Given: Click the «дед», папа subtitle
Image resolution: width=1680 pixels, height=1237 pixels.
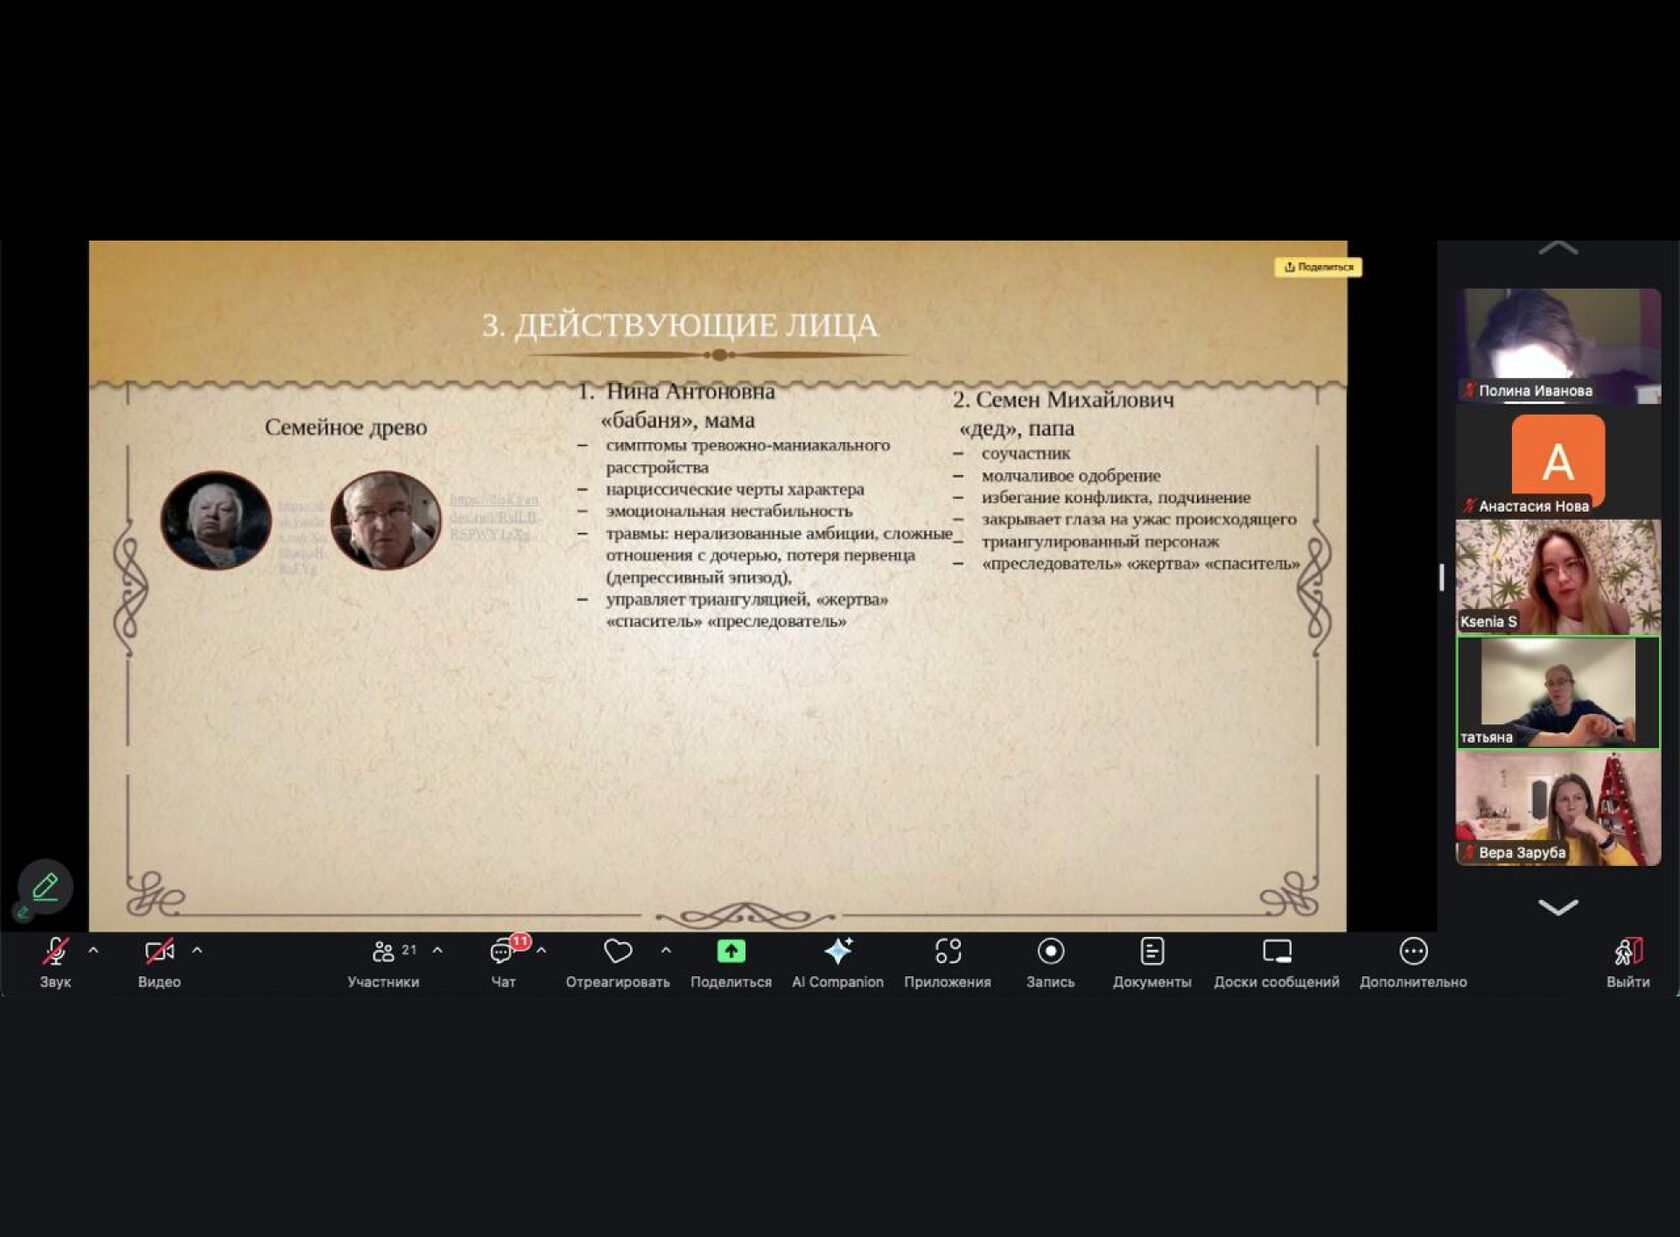Looking at the screenshot, I should (x=1017, y=428).
